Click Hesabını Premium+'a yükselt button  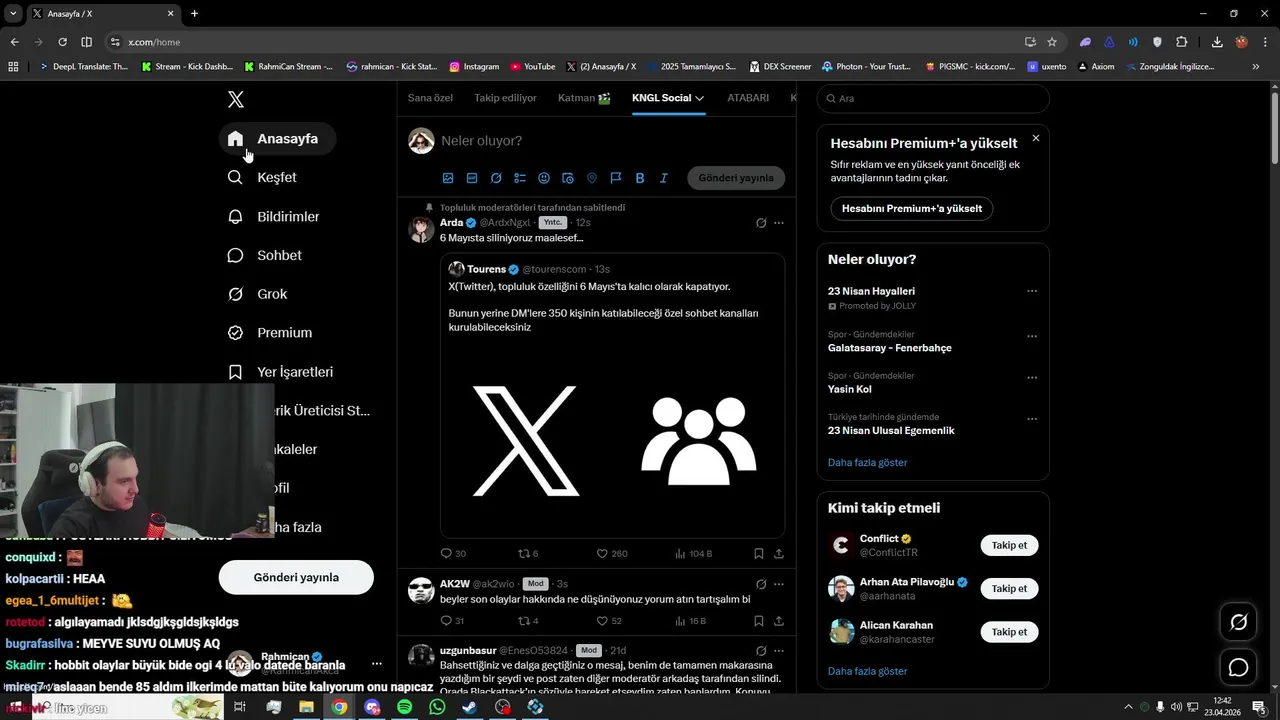click(912, 208)
